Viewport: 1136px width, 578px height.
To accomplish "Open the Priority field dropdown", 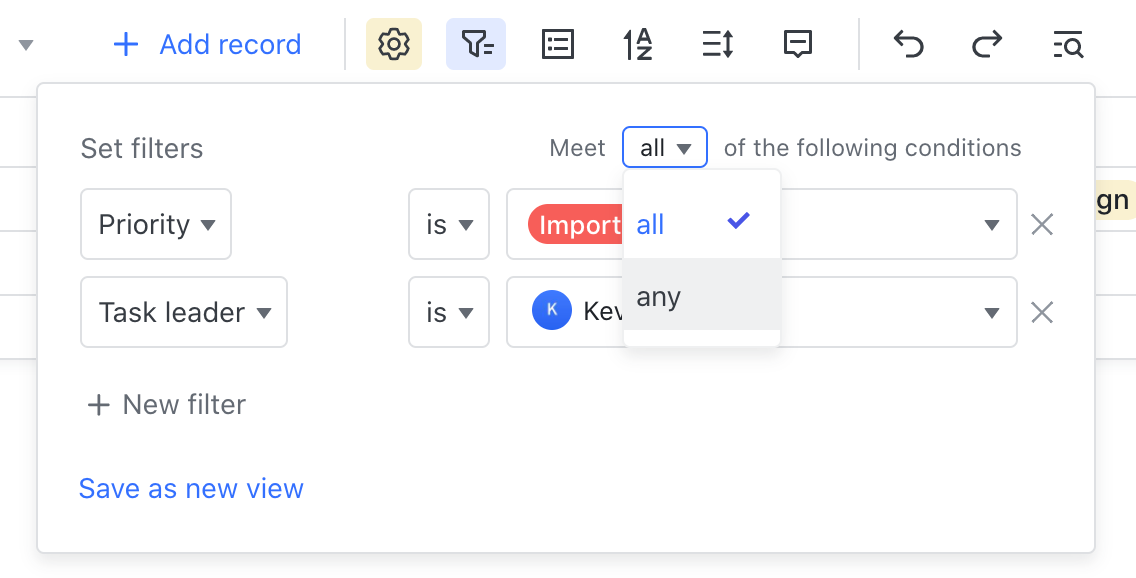I will 155,224.
